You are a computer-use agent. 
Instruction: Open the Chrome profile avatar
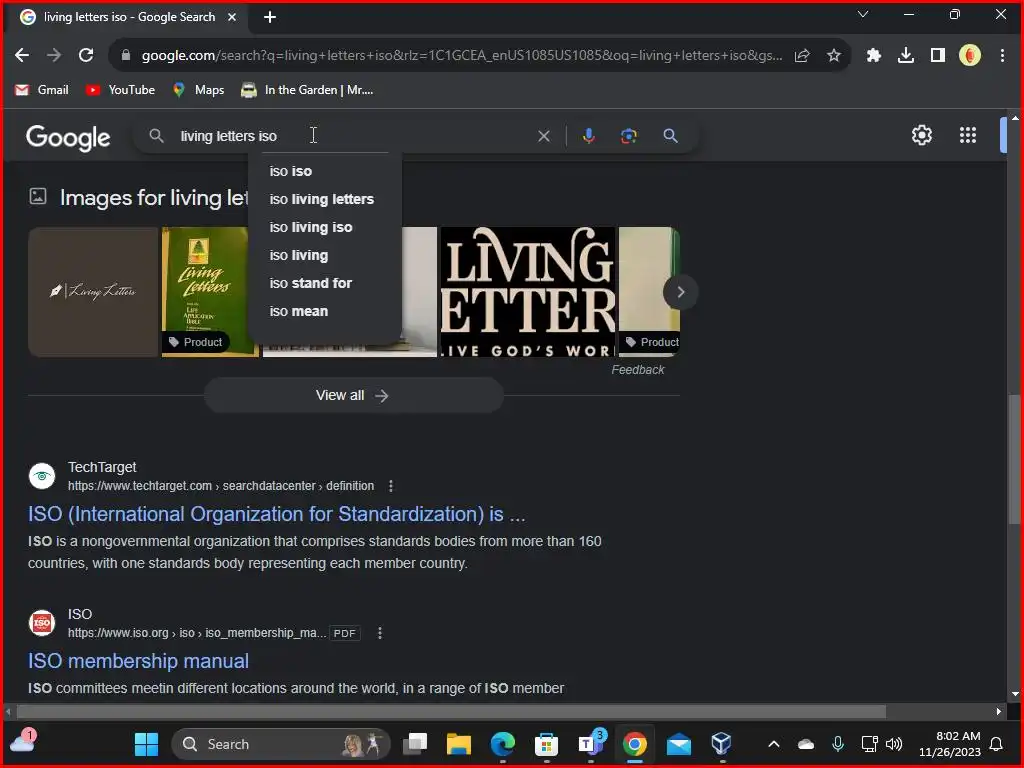tap(970, 56)
